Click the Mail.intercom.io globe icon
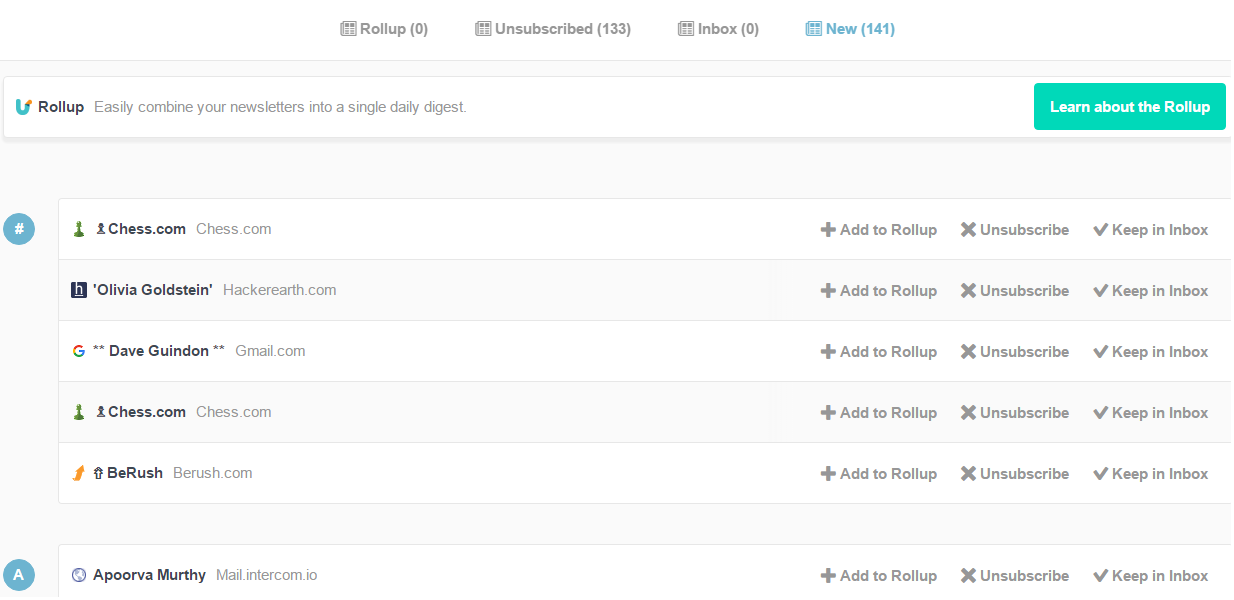This screenshot has width=1234, height=600. click(78, 574)
